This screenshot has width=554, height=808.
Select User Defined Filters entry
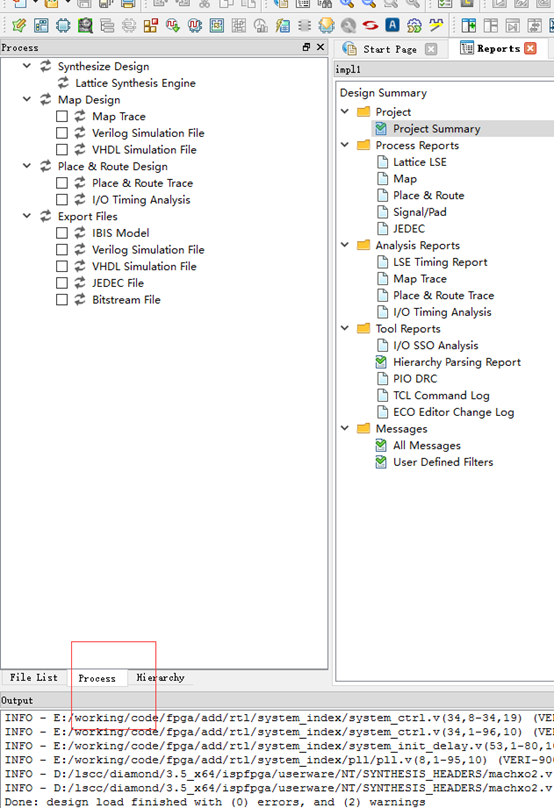click(x=443, y=462)
